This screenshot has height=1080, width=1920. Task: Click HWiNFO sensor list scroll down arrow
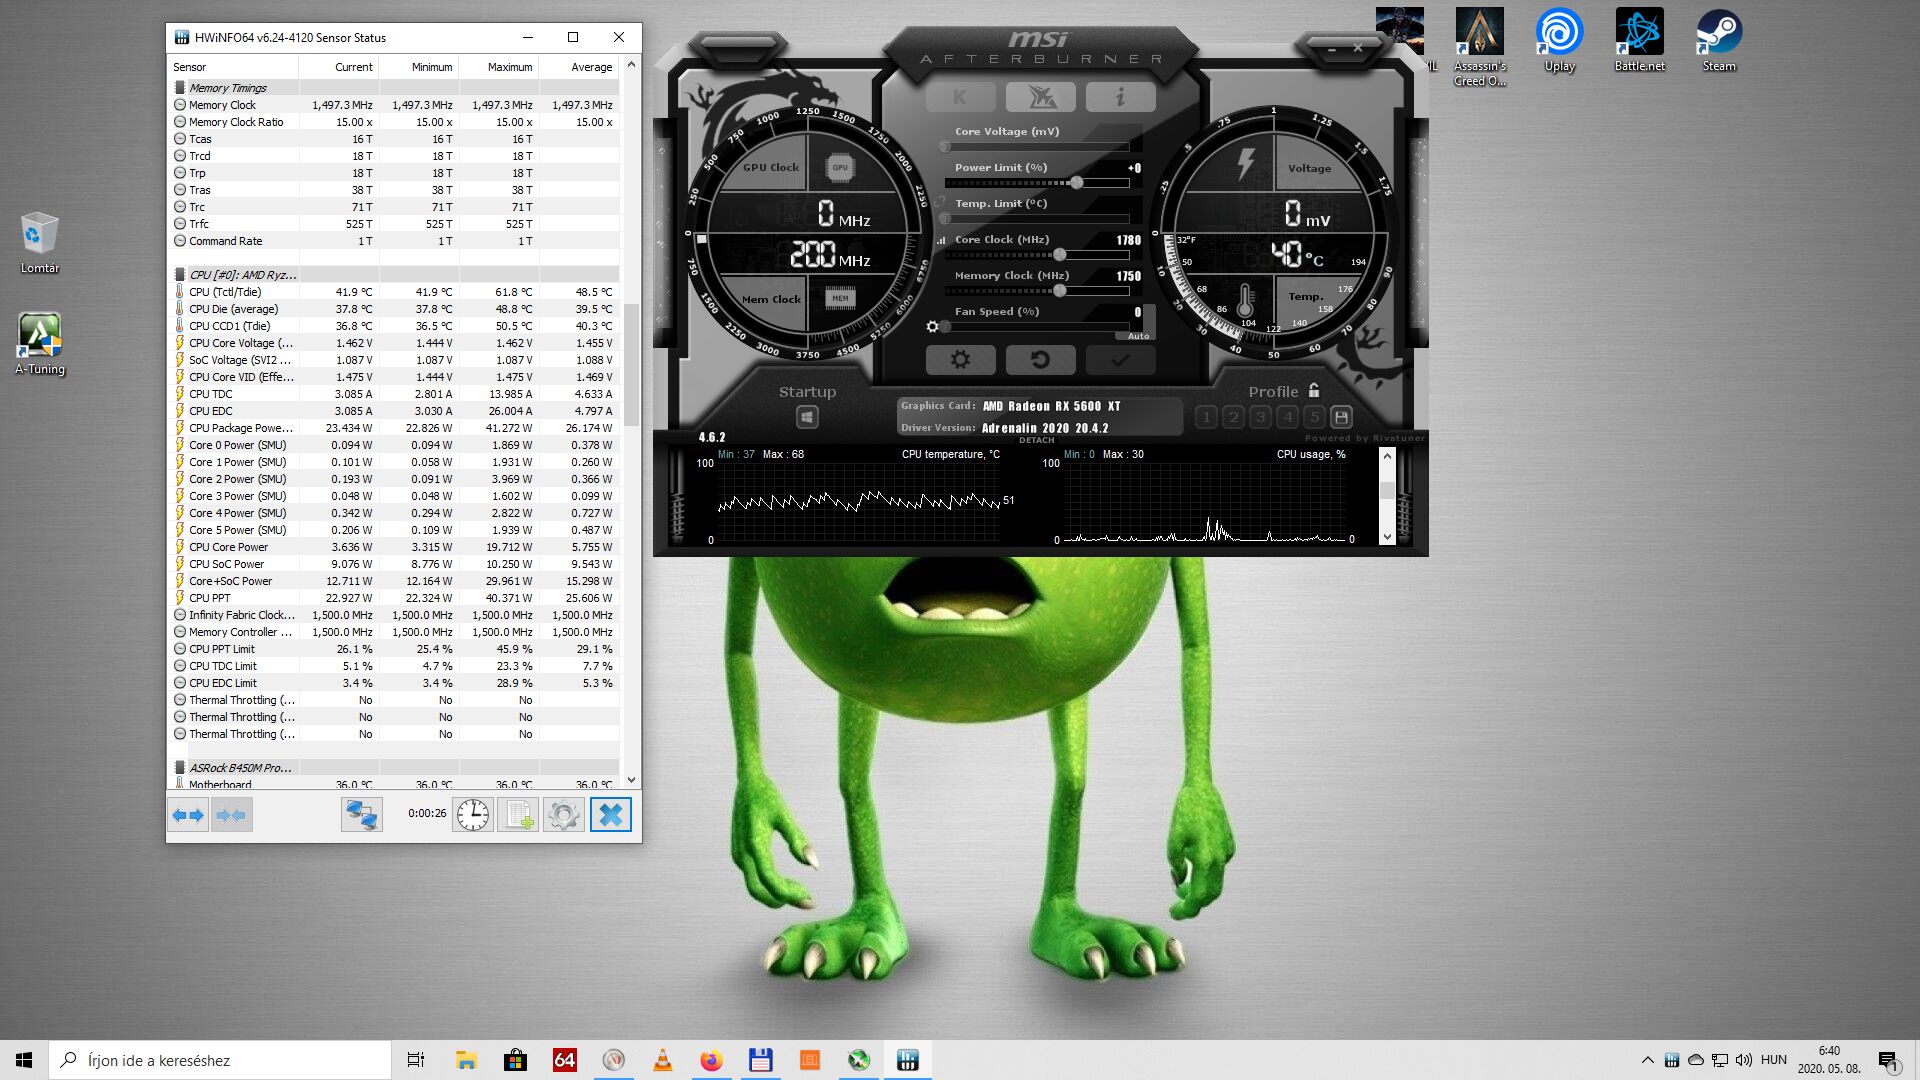[631, 780]
